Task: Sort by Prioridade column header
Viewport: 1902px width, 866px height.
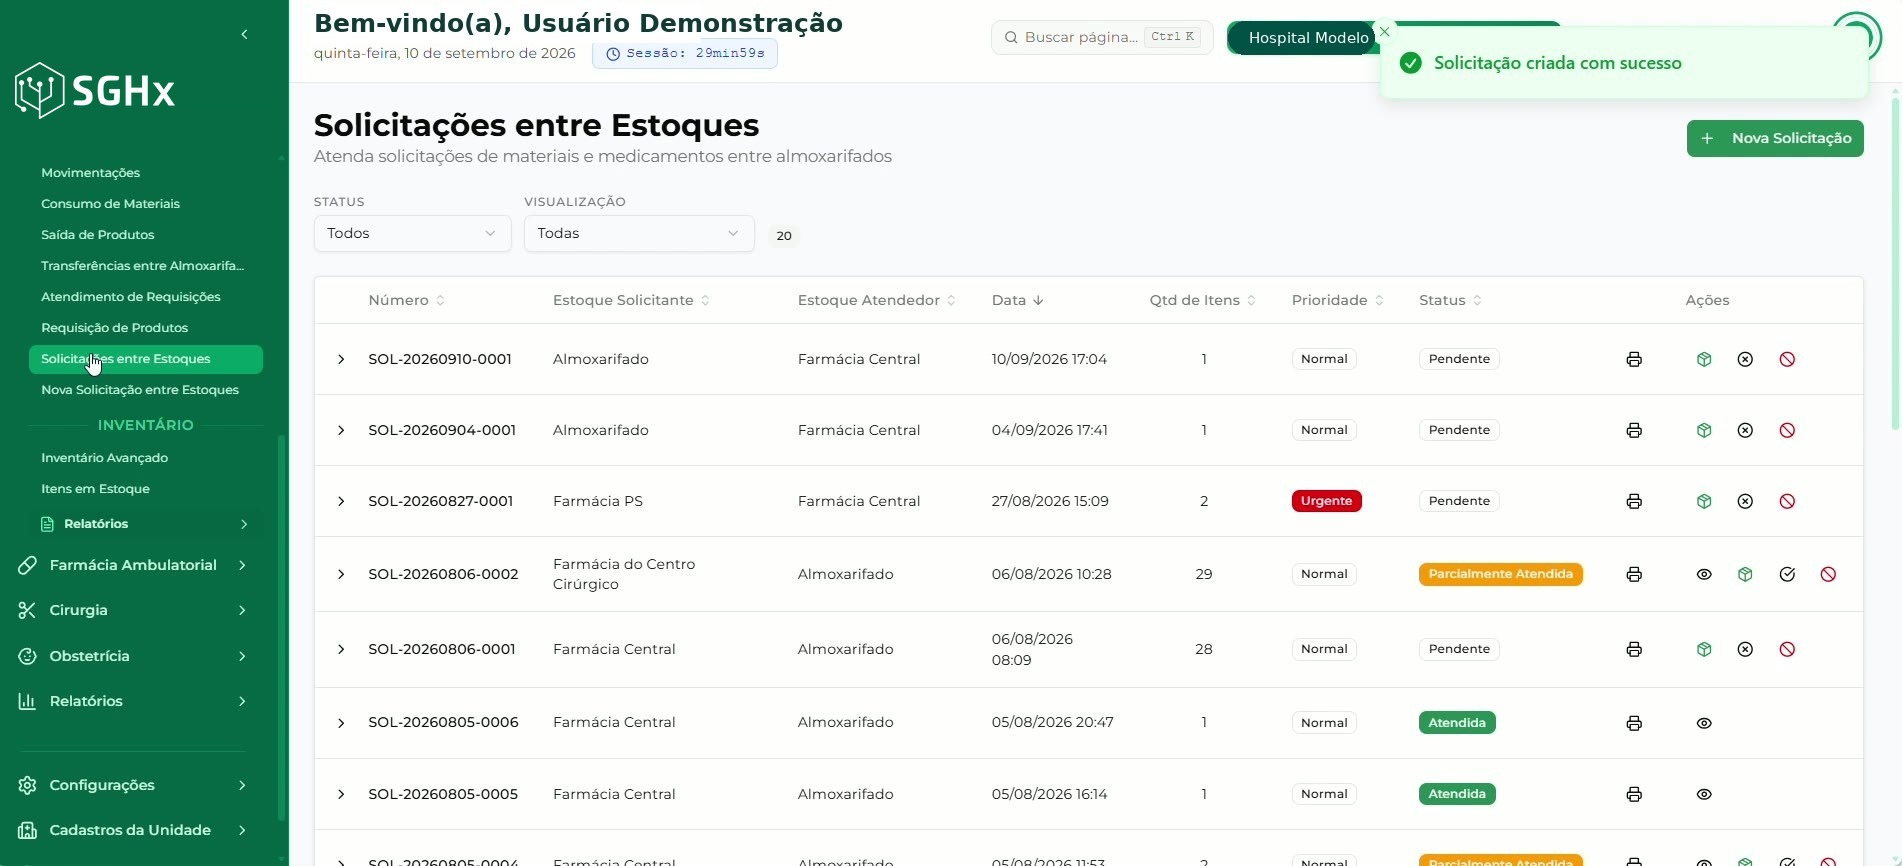Action: click(1337, 300)
